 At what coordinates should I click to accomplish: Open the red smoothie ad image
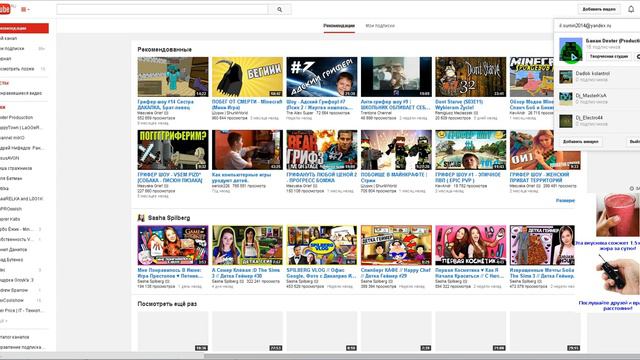pos(618,215)
